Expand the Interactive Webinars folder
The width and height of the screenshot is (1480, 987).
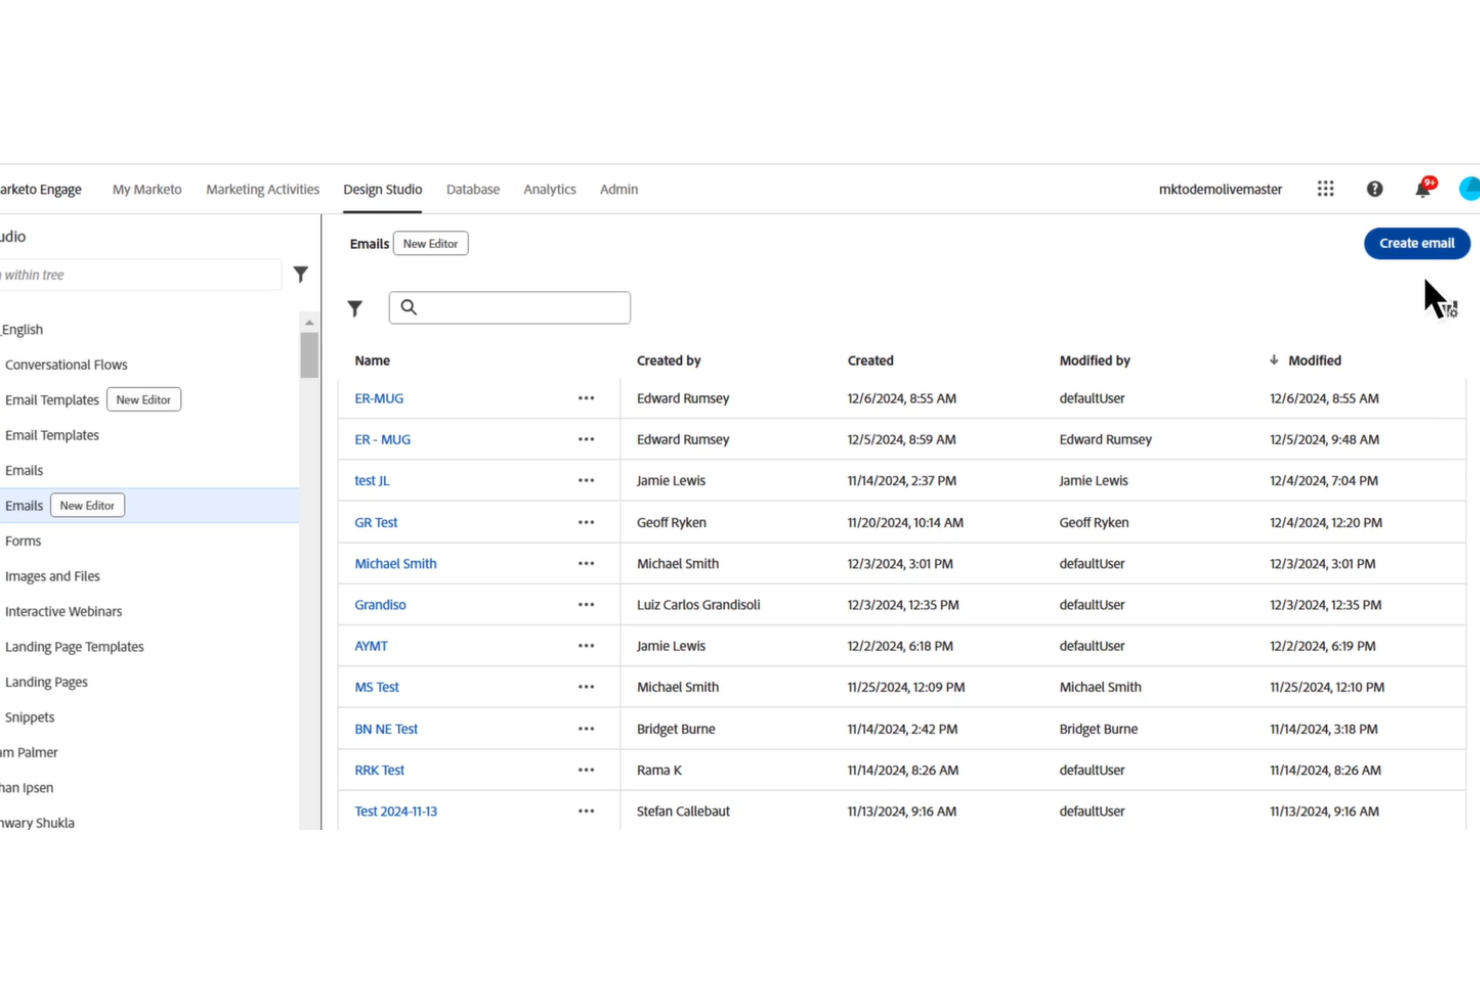64,611
